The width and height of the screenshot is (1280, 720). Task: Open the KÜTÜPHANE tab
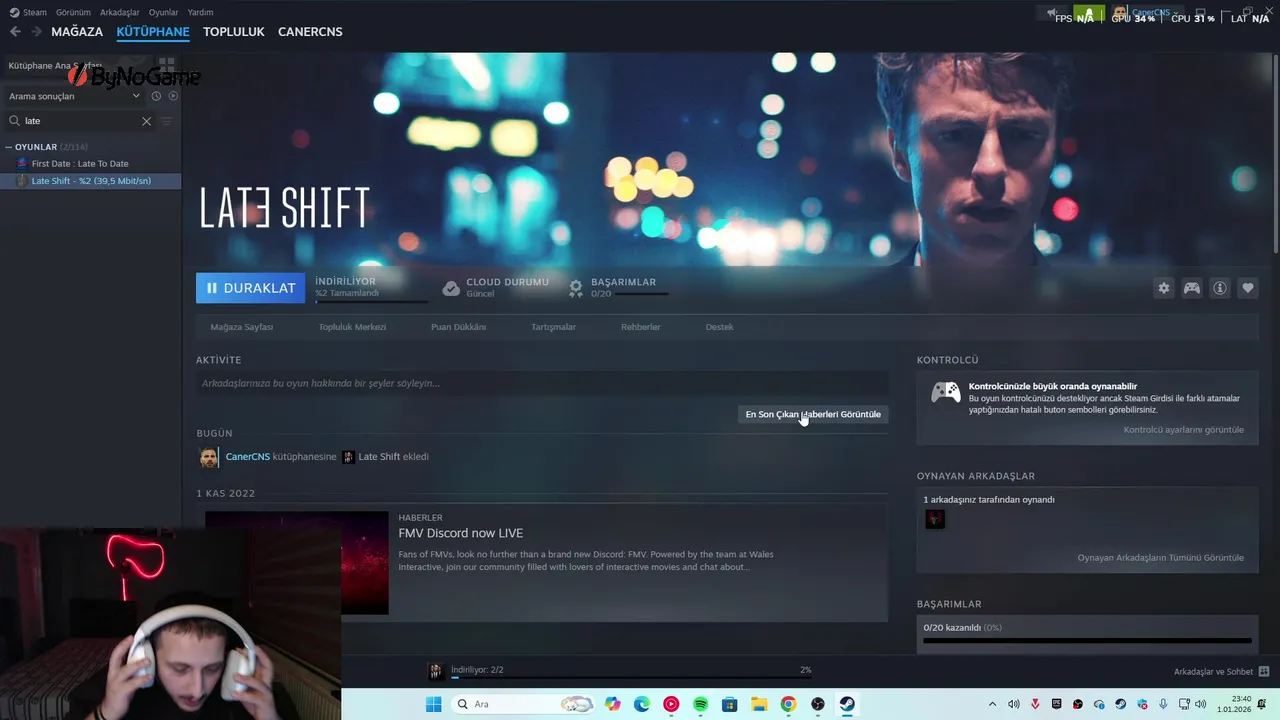[x=153, y=32]
